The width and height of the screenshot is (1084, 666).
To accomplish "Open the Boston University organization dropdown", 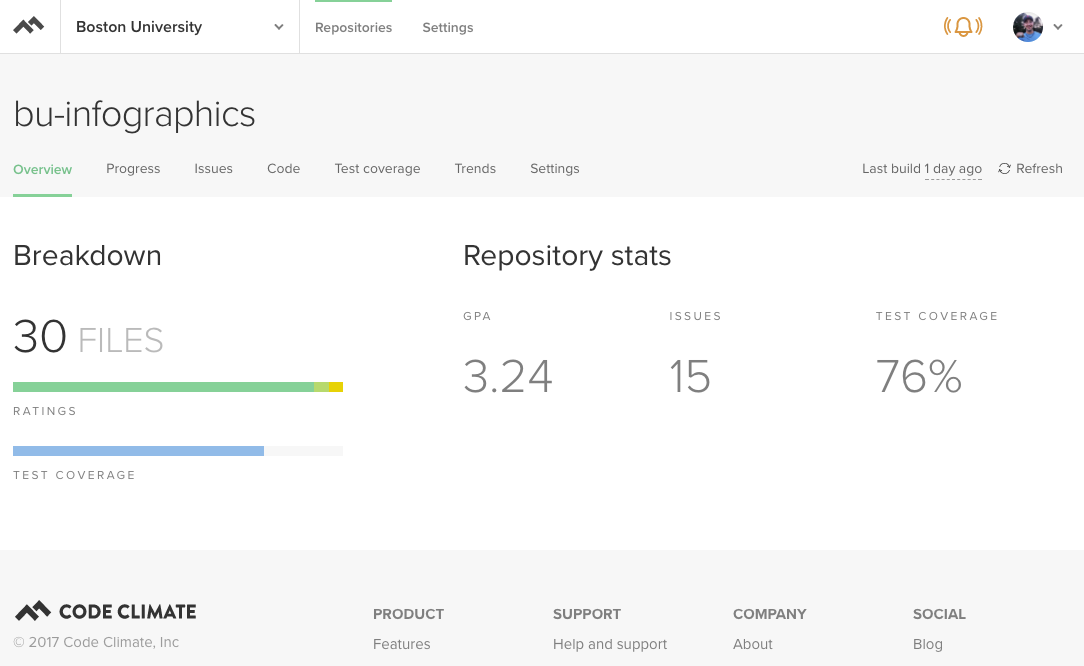I will (180, 27).
